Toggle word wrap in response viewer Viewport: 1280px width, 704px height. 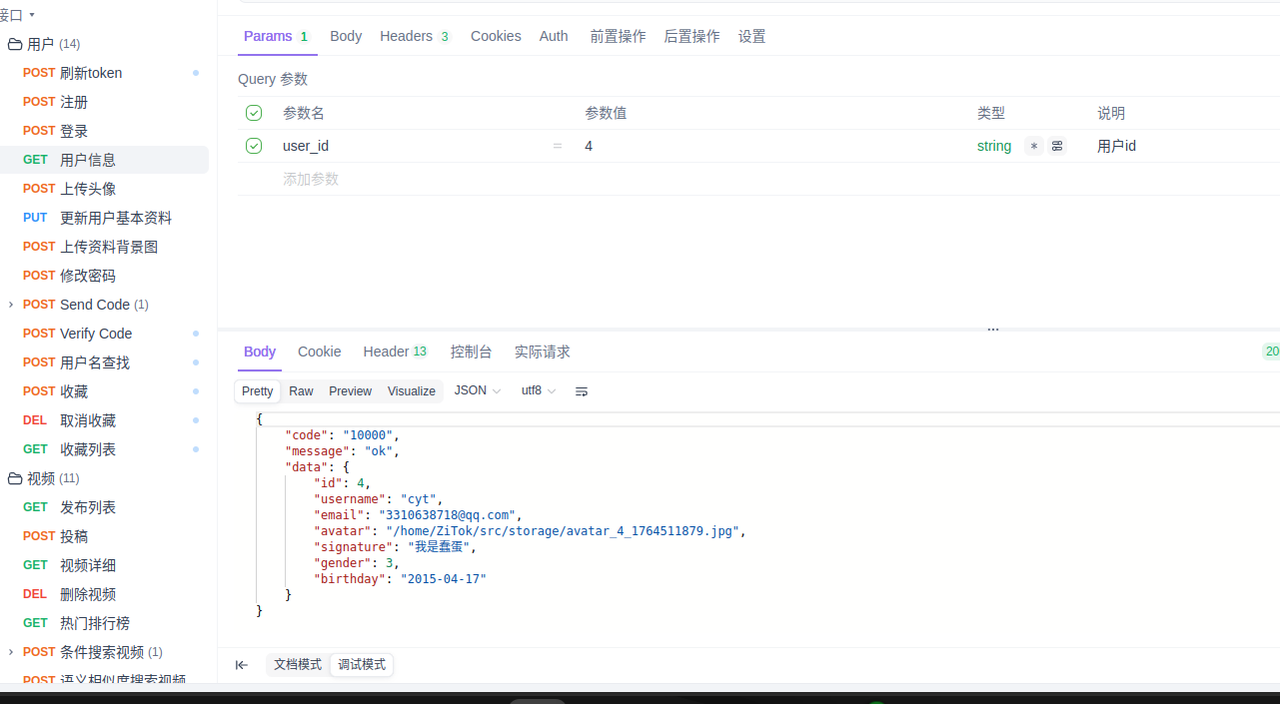(581, 391)
